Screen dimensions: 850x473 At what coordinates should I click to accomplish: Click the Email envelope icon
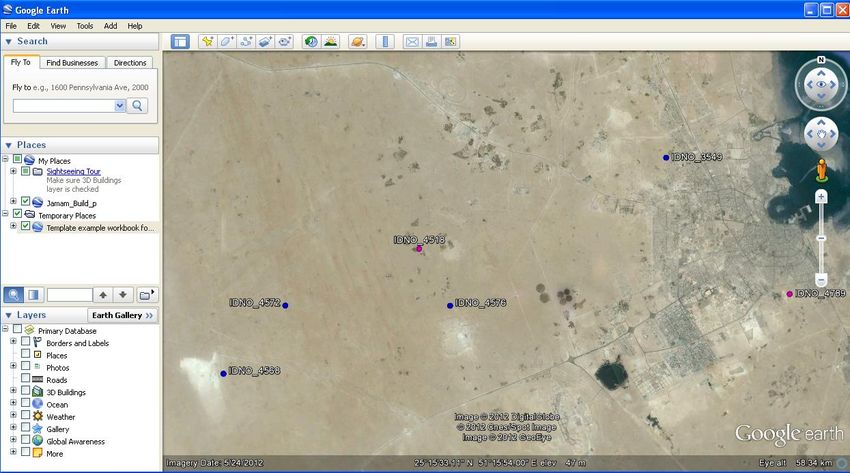pyautogui.click(x=412, y=42)
